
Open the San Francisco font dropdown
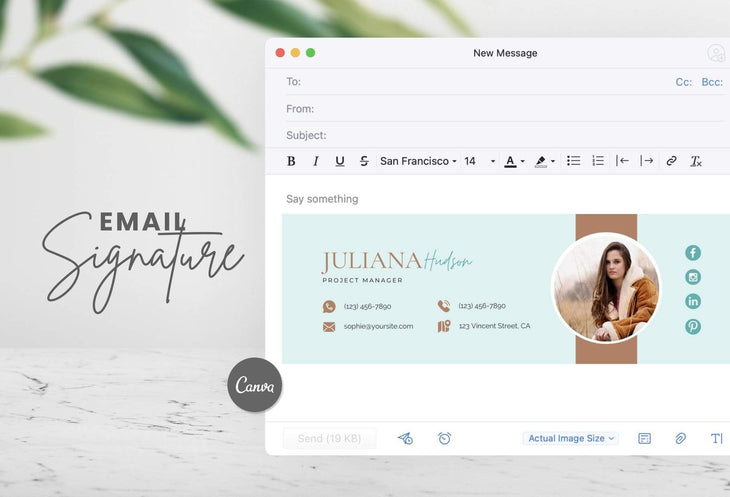coord(418,161)
